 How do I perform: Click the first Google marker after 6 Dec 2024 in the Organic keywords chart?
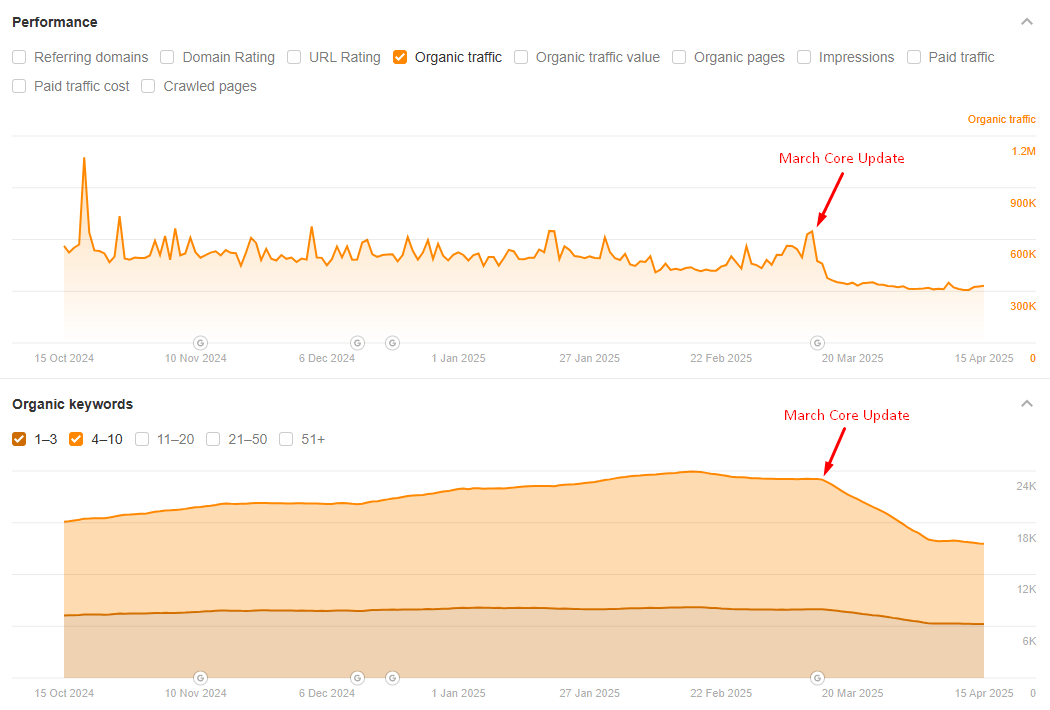point(358,678)
